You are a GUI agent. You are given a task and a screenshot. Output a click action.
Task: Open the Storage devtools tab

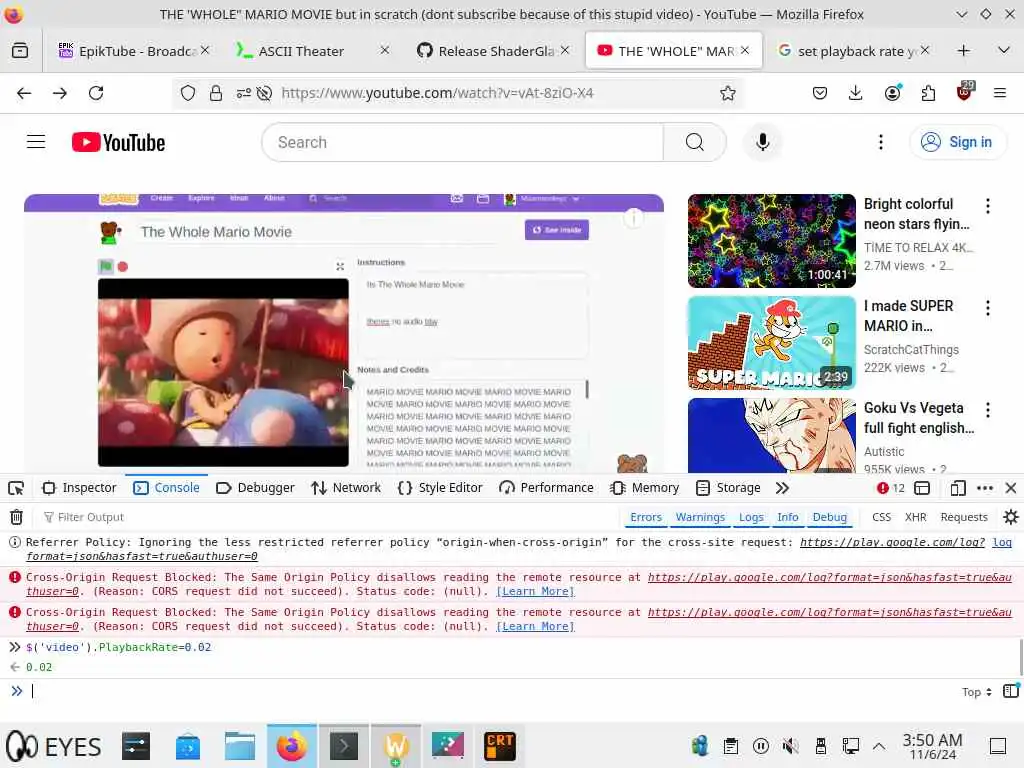728,488
